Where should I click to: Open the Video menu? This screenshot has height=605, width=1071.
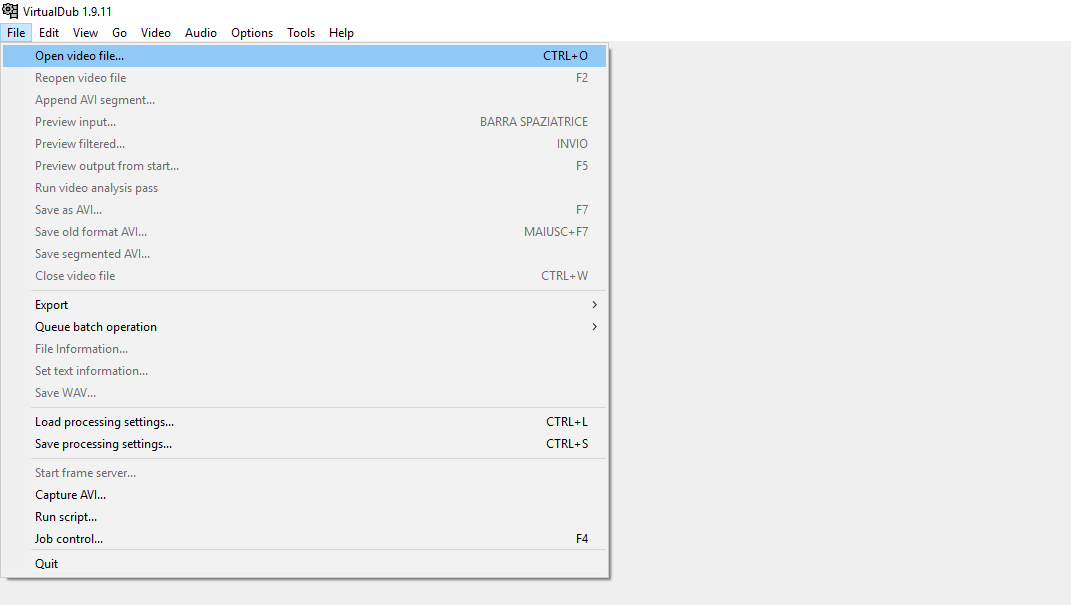pyautogui.click(x=156, y=33)
